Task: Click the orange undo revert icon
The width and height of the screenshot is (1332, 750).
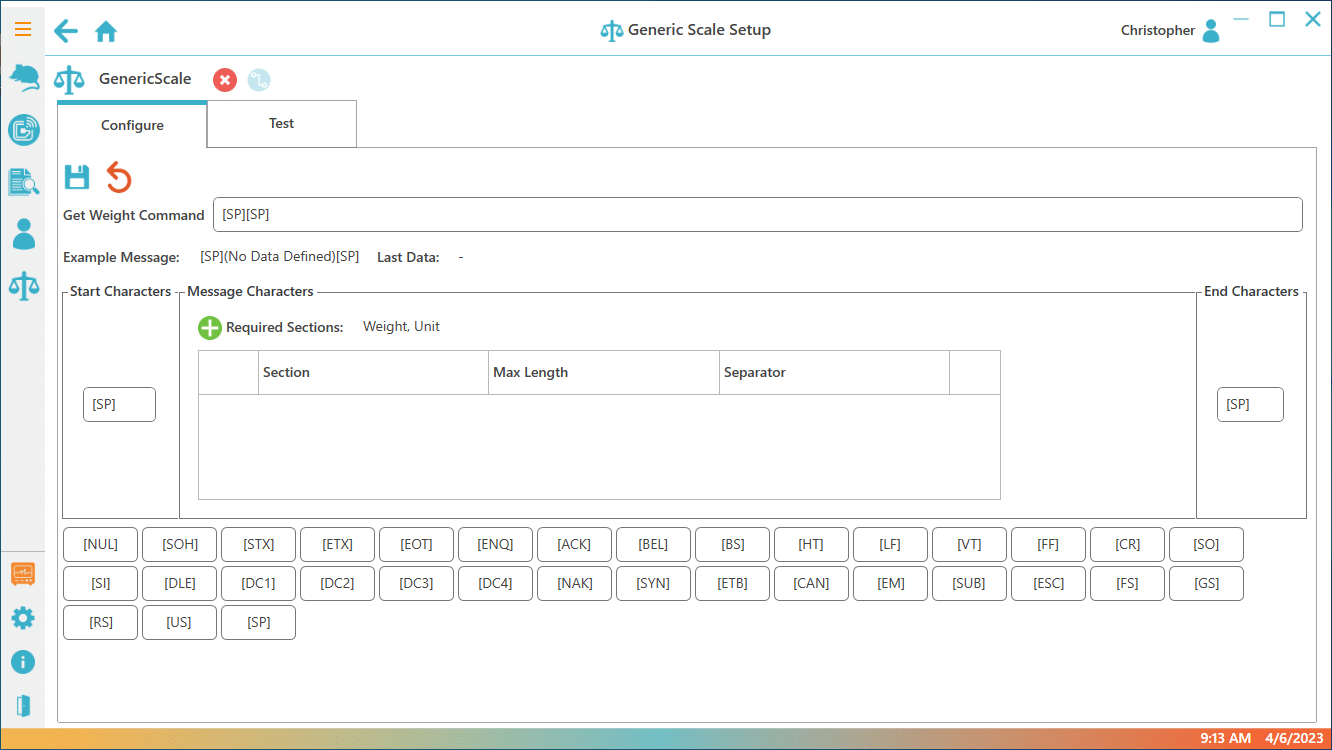Action: click(119, 177)
